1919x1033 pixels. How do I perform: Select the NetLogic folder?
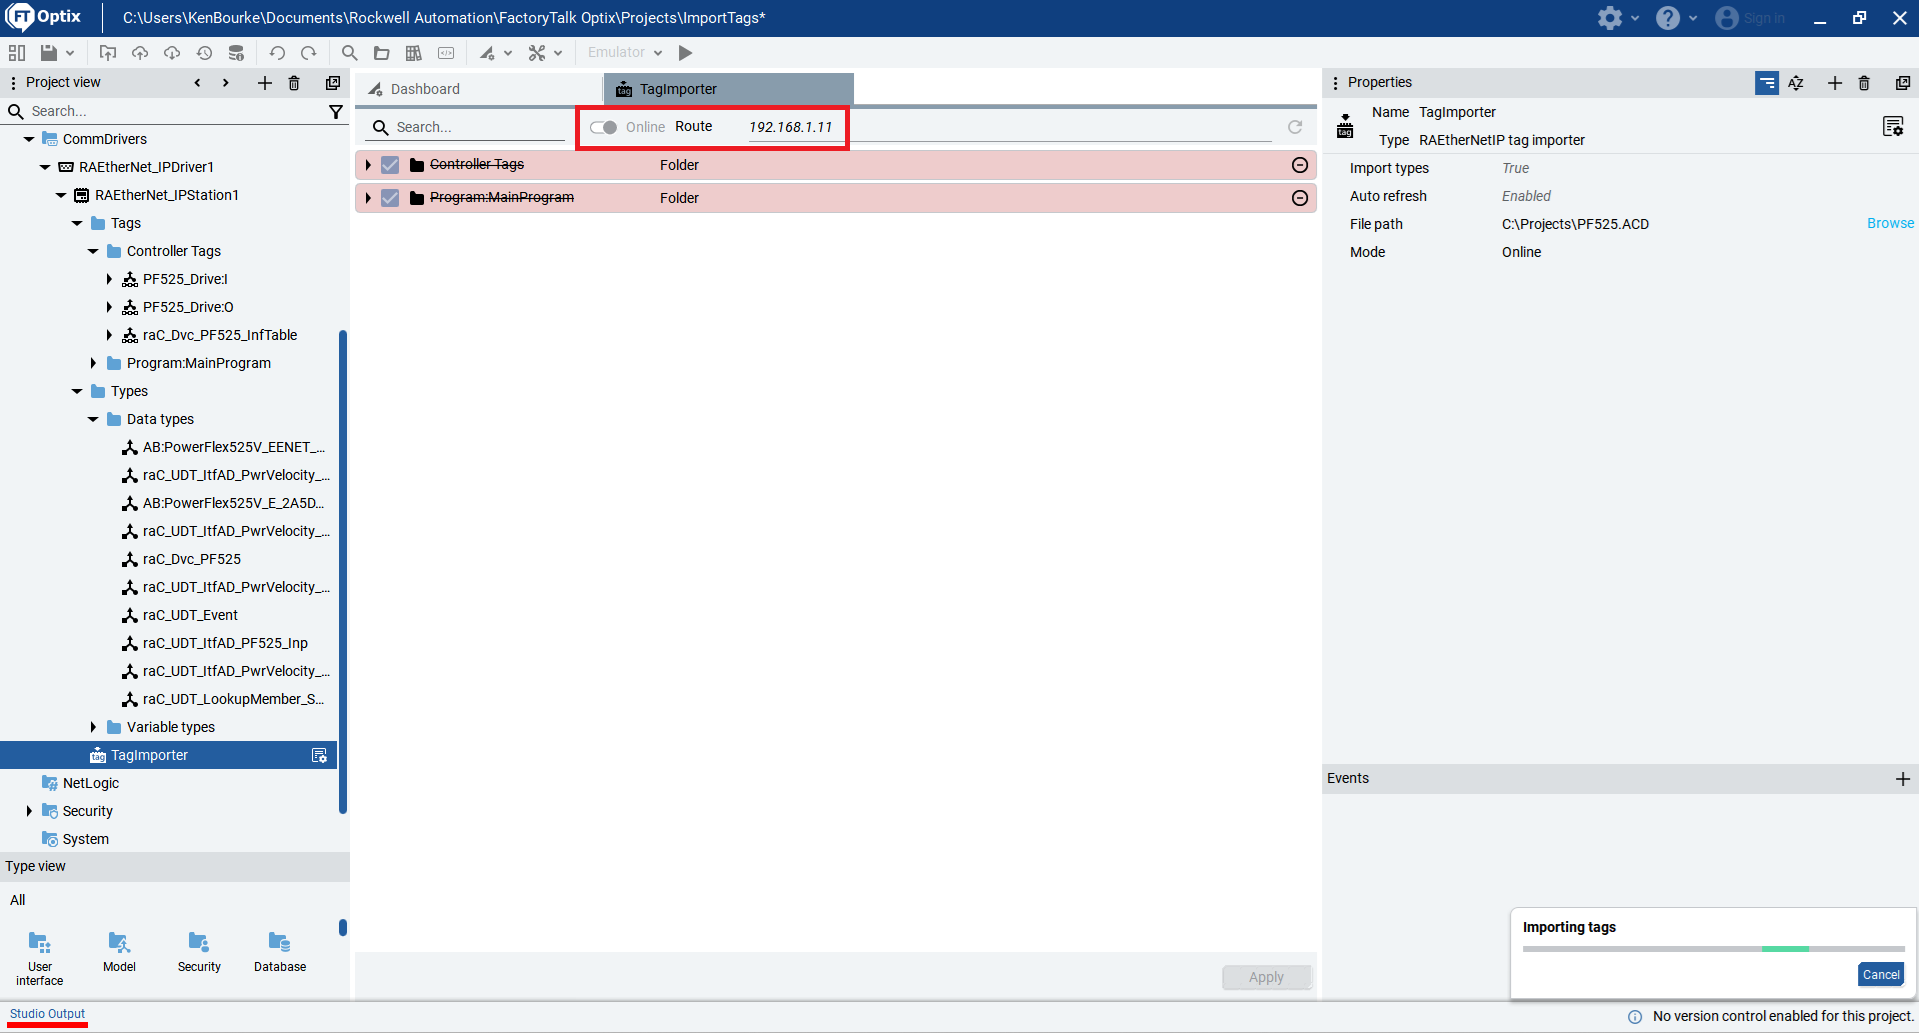coord(90,783)
